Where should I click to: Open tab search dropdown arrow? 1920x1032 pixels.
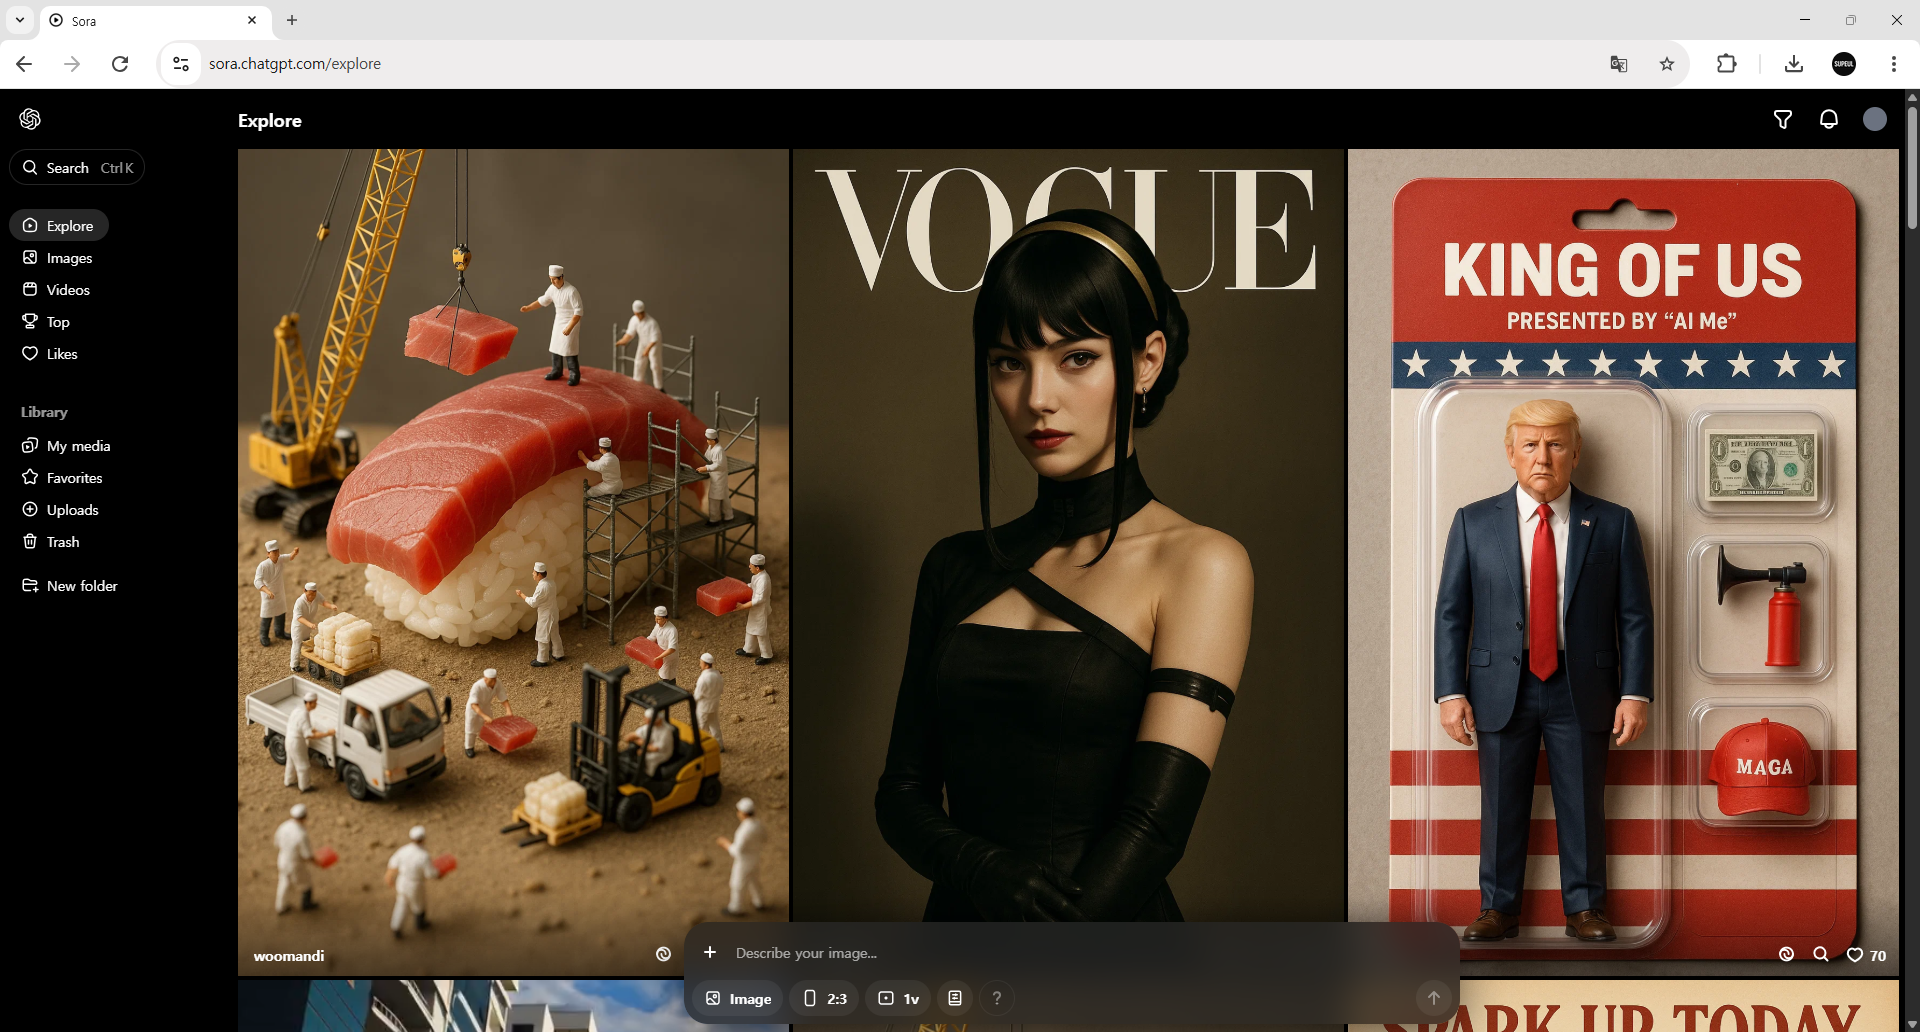[20, 20]
